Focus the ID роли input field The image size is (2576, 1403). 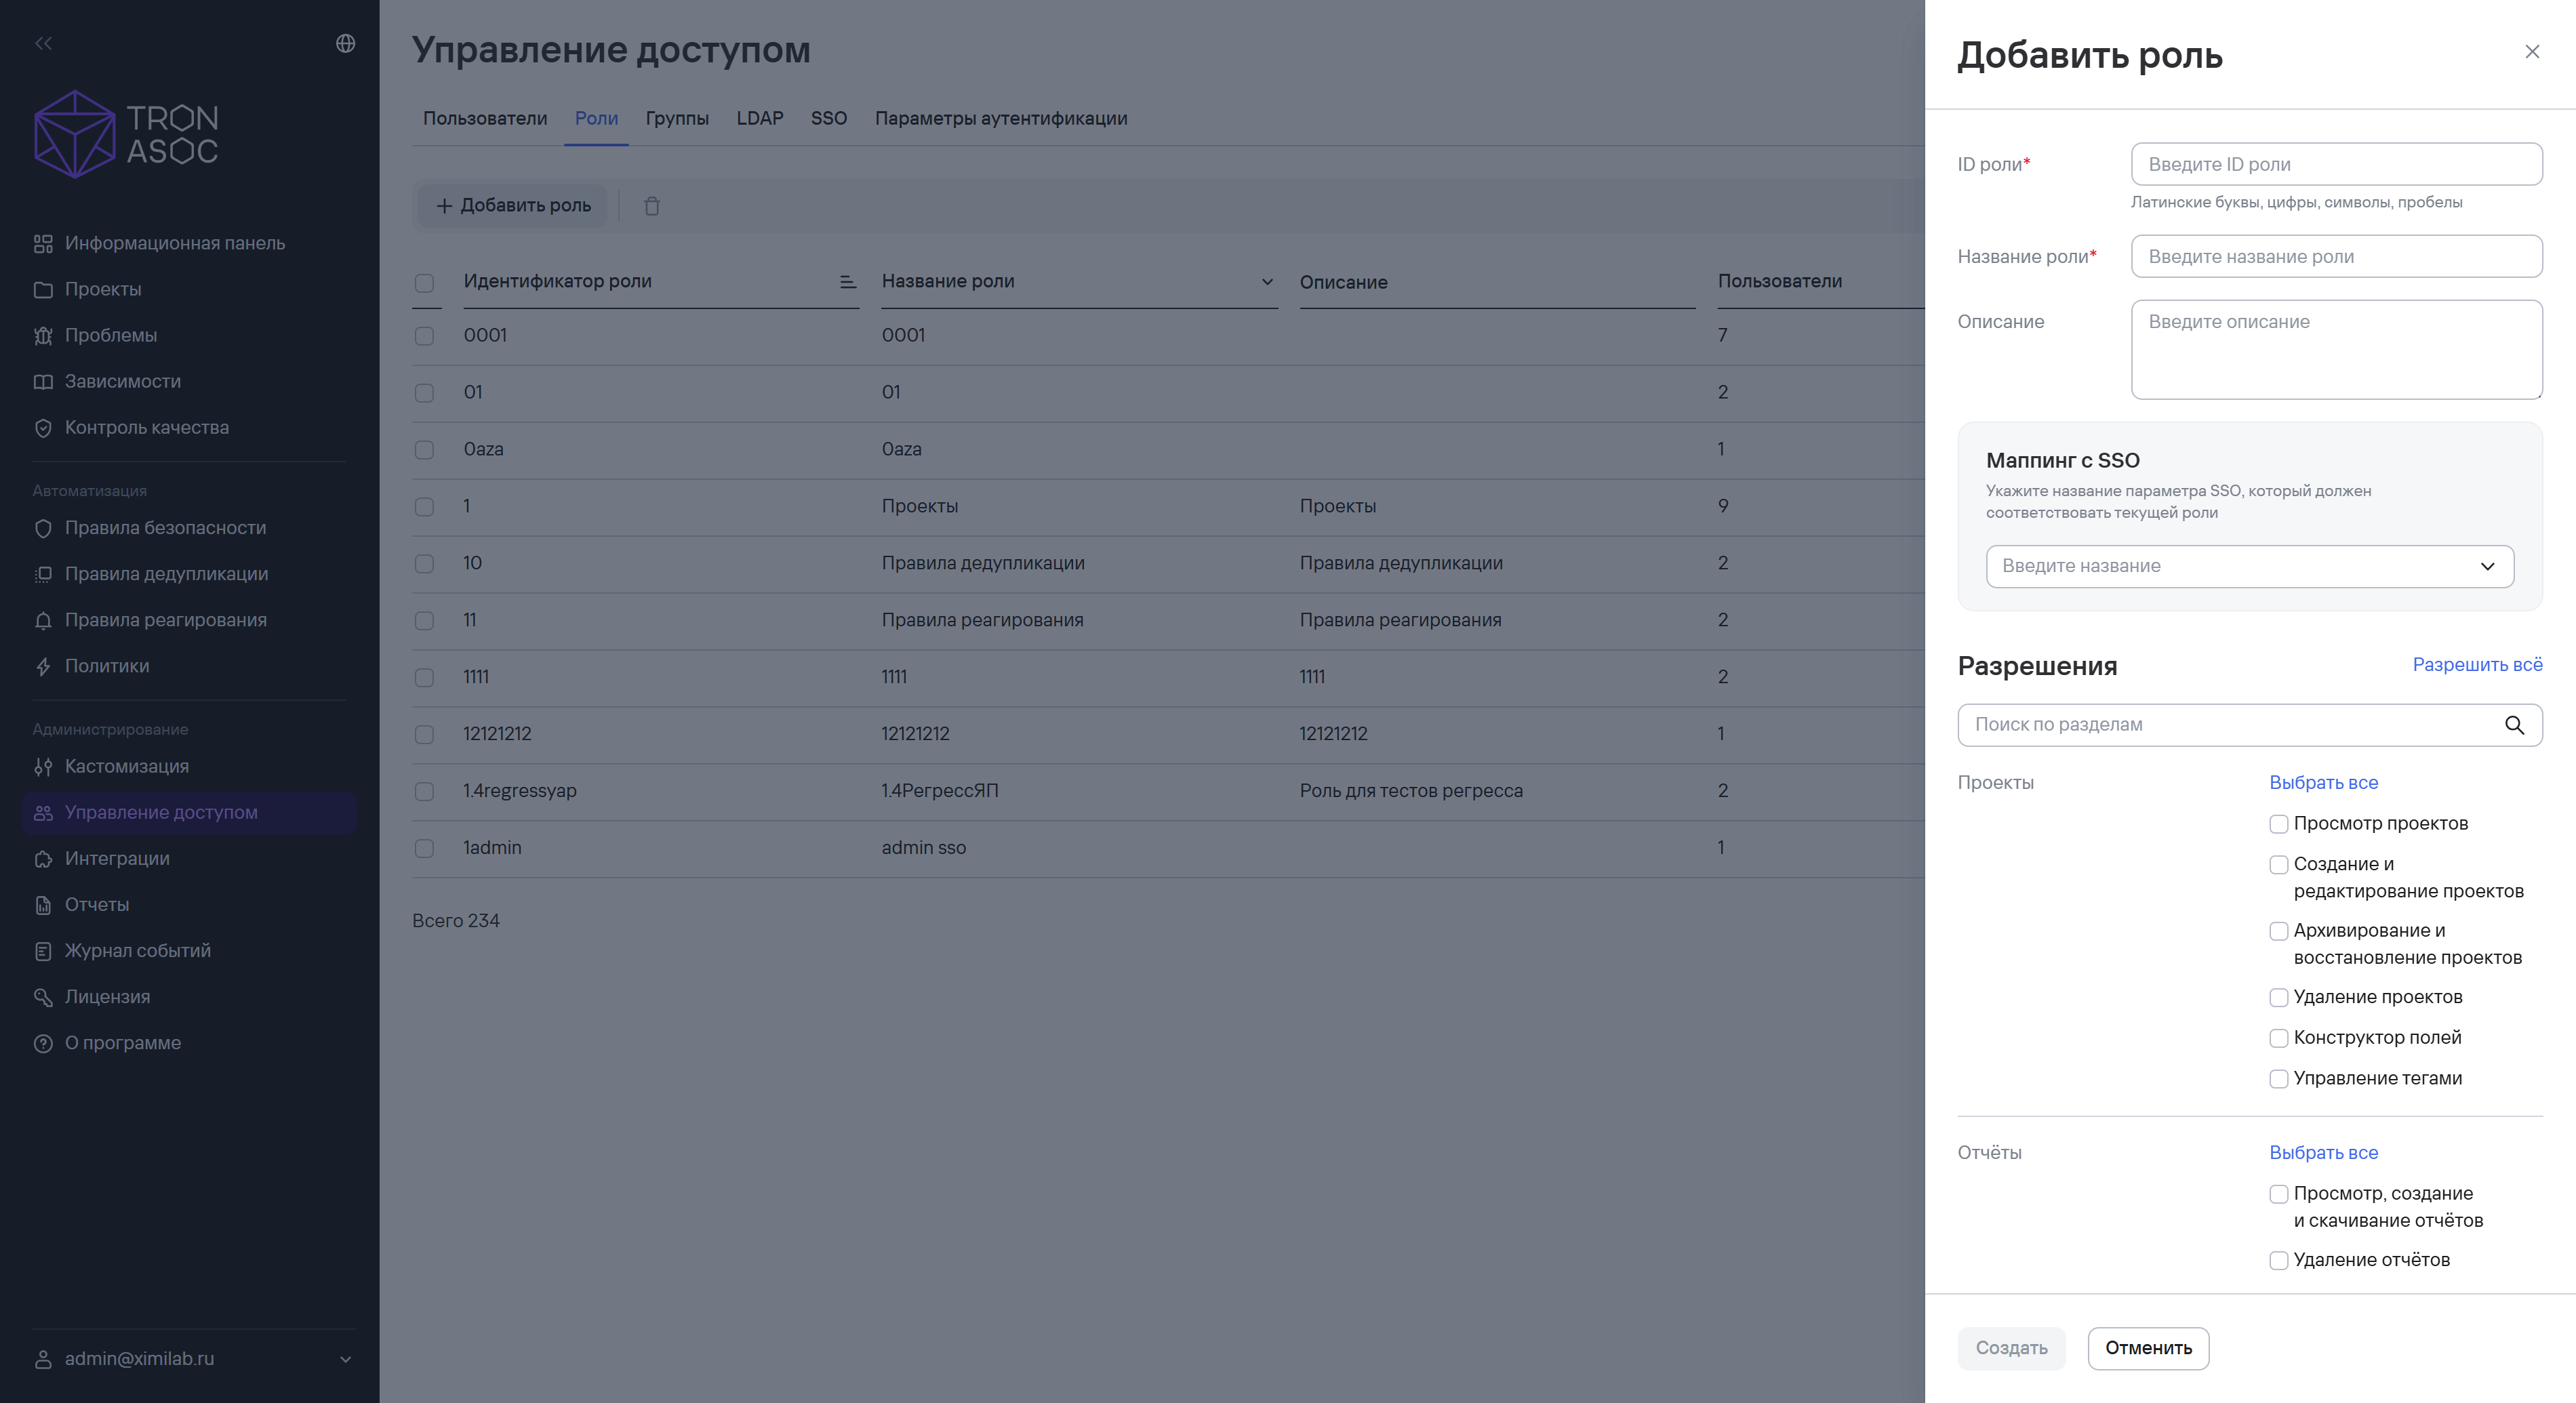click(2336, 164)
